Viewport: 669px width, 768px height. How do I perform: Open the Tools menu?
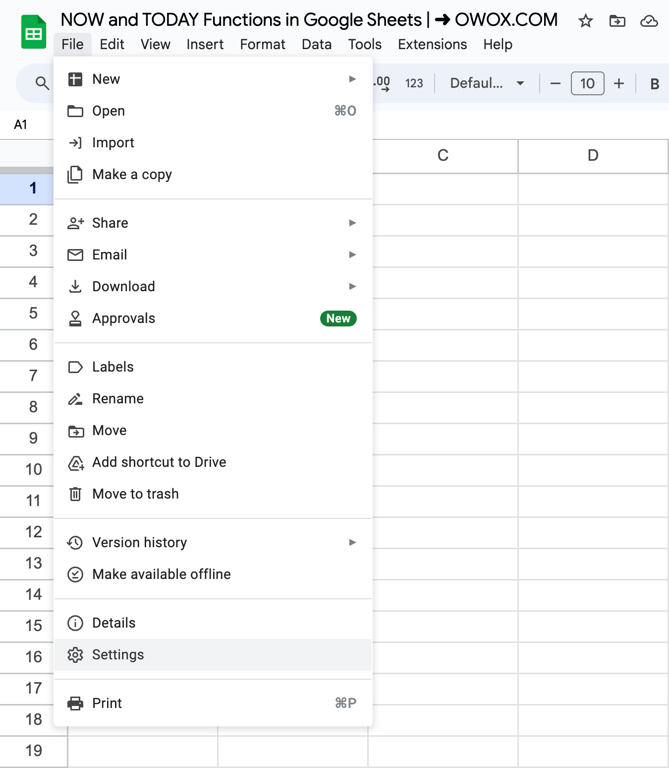coord(365,44)
